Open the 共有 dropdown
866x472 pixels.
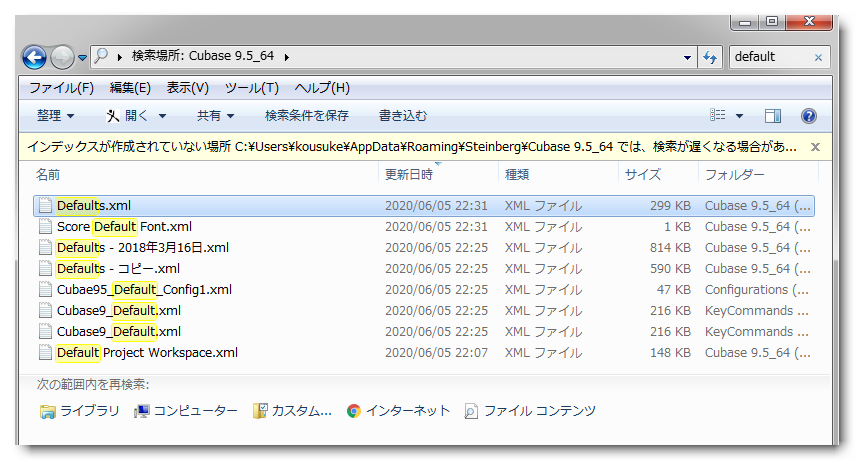click(x=215, y=116)
